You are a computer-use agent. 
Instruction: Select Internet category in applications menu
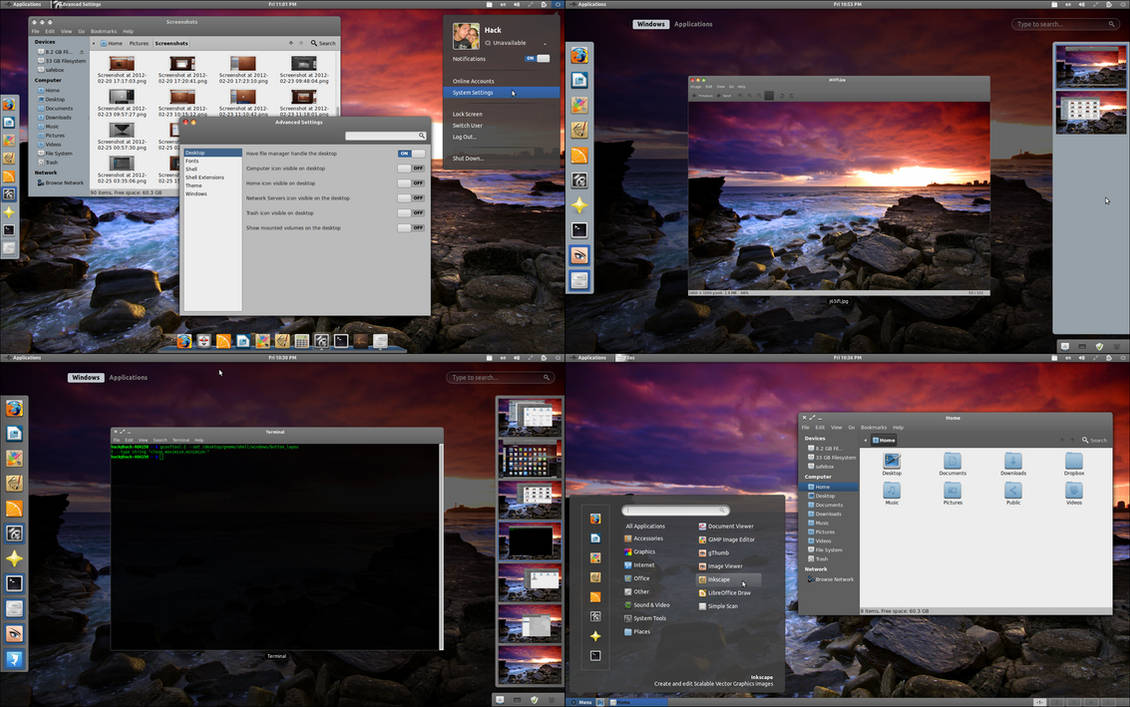point(639,565)
